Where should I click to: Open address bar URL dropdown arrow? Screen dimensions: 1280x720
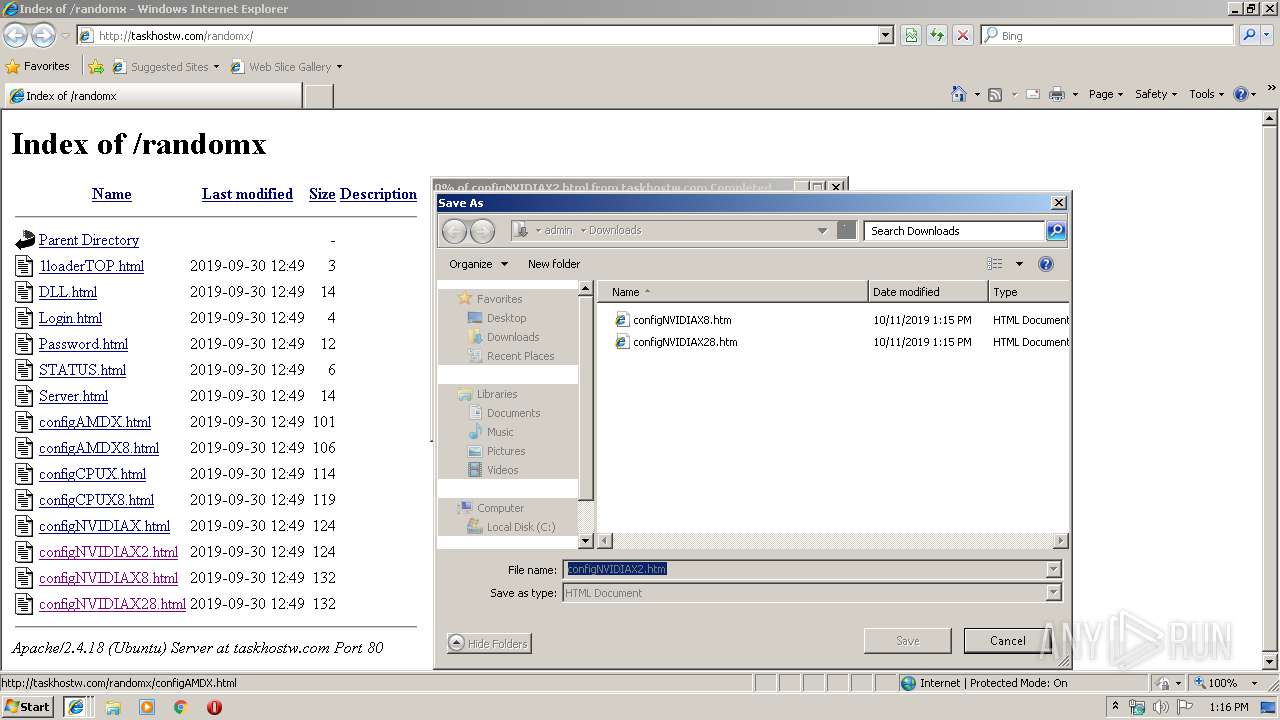pos(886,35)
